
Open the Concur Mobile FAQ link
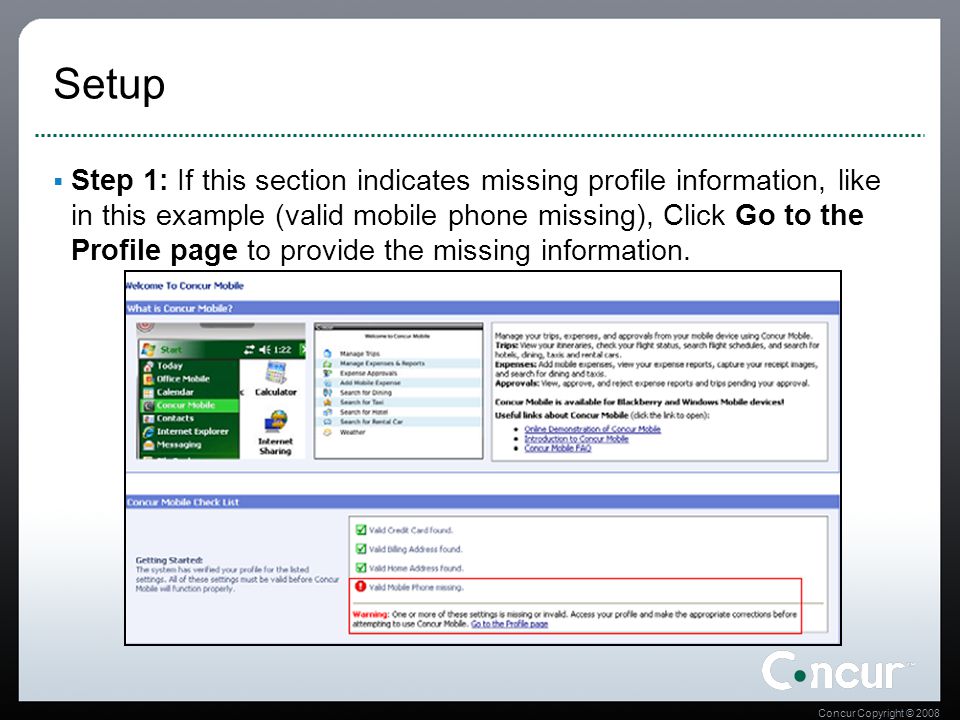coord(558,448)
